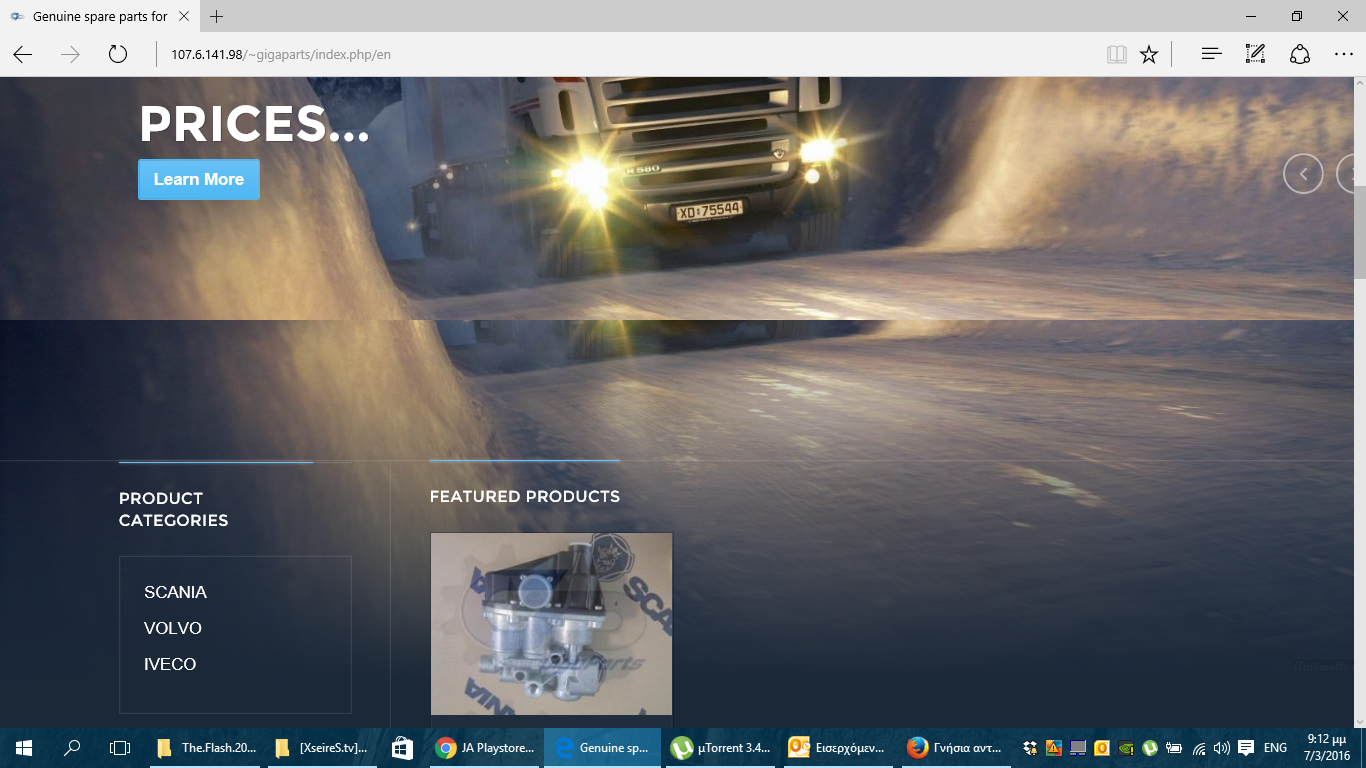Open the Outlook tray icon
Screen dimensions: 1366x768
(x=1102, y=748)
